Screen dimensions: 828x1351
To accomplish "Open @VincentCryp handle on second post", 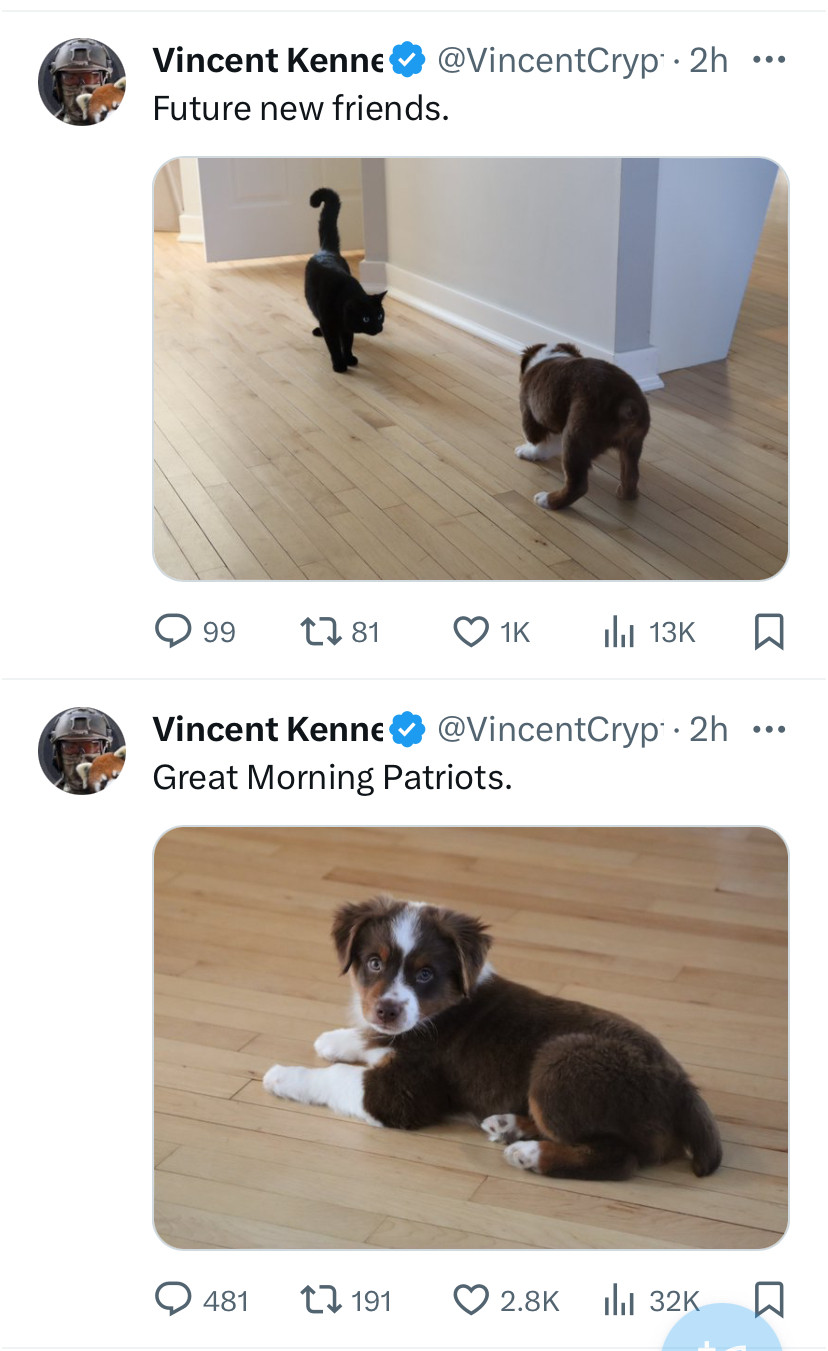I will 550,729.
